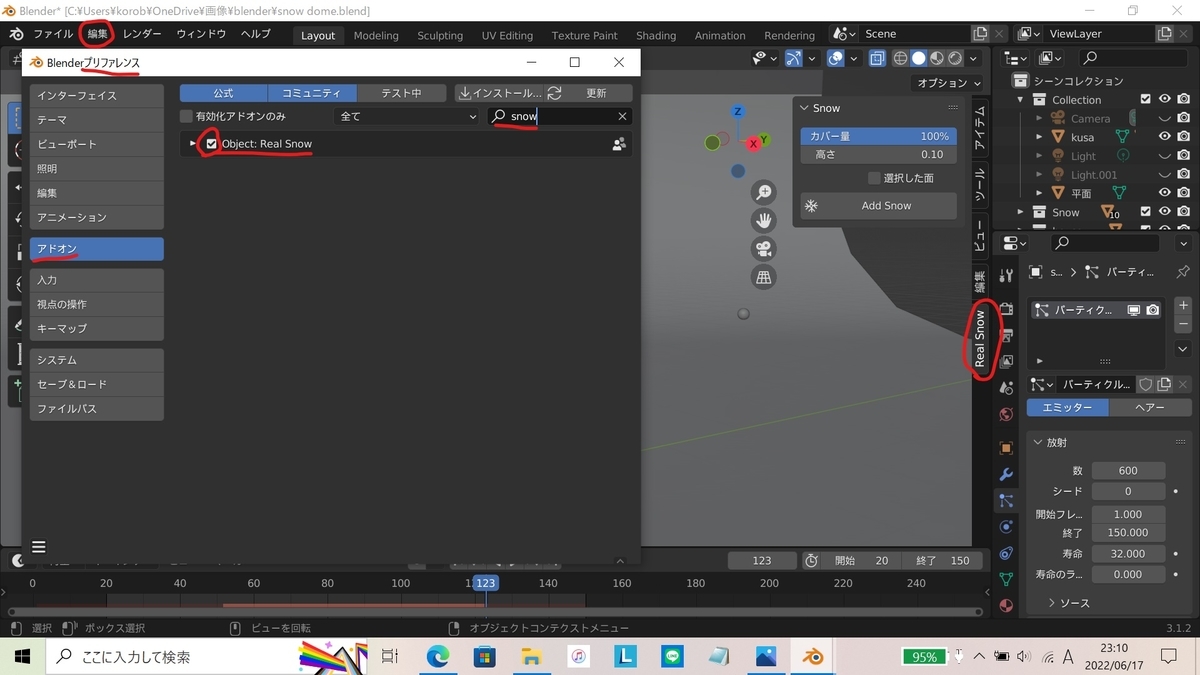Open Object Constraints properties tab icon
The image size is (1200, 675).
point(1006,552)
